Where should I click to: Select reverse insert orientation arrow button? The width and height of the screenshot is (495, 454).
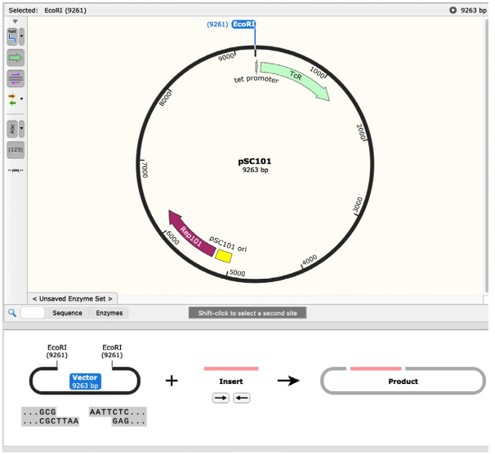coord(241,398)
